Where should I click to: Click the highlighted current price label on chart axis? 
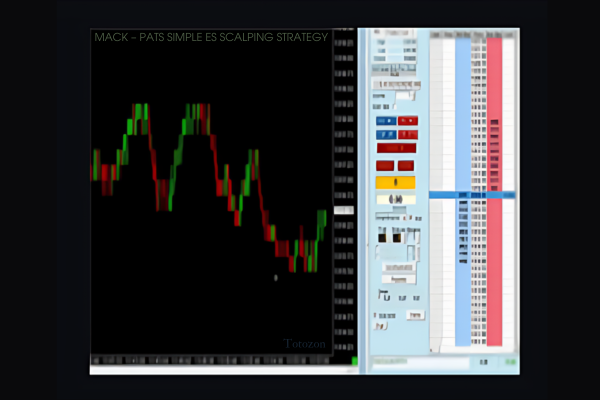(x=343, y=211)
